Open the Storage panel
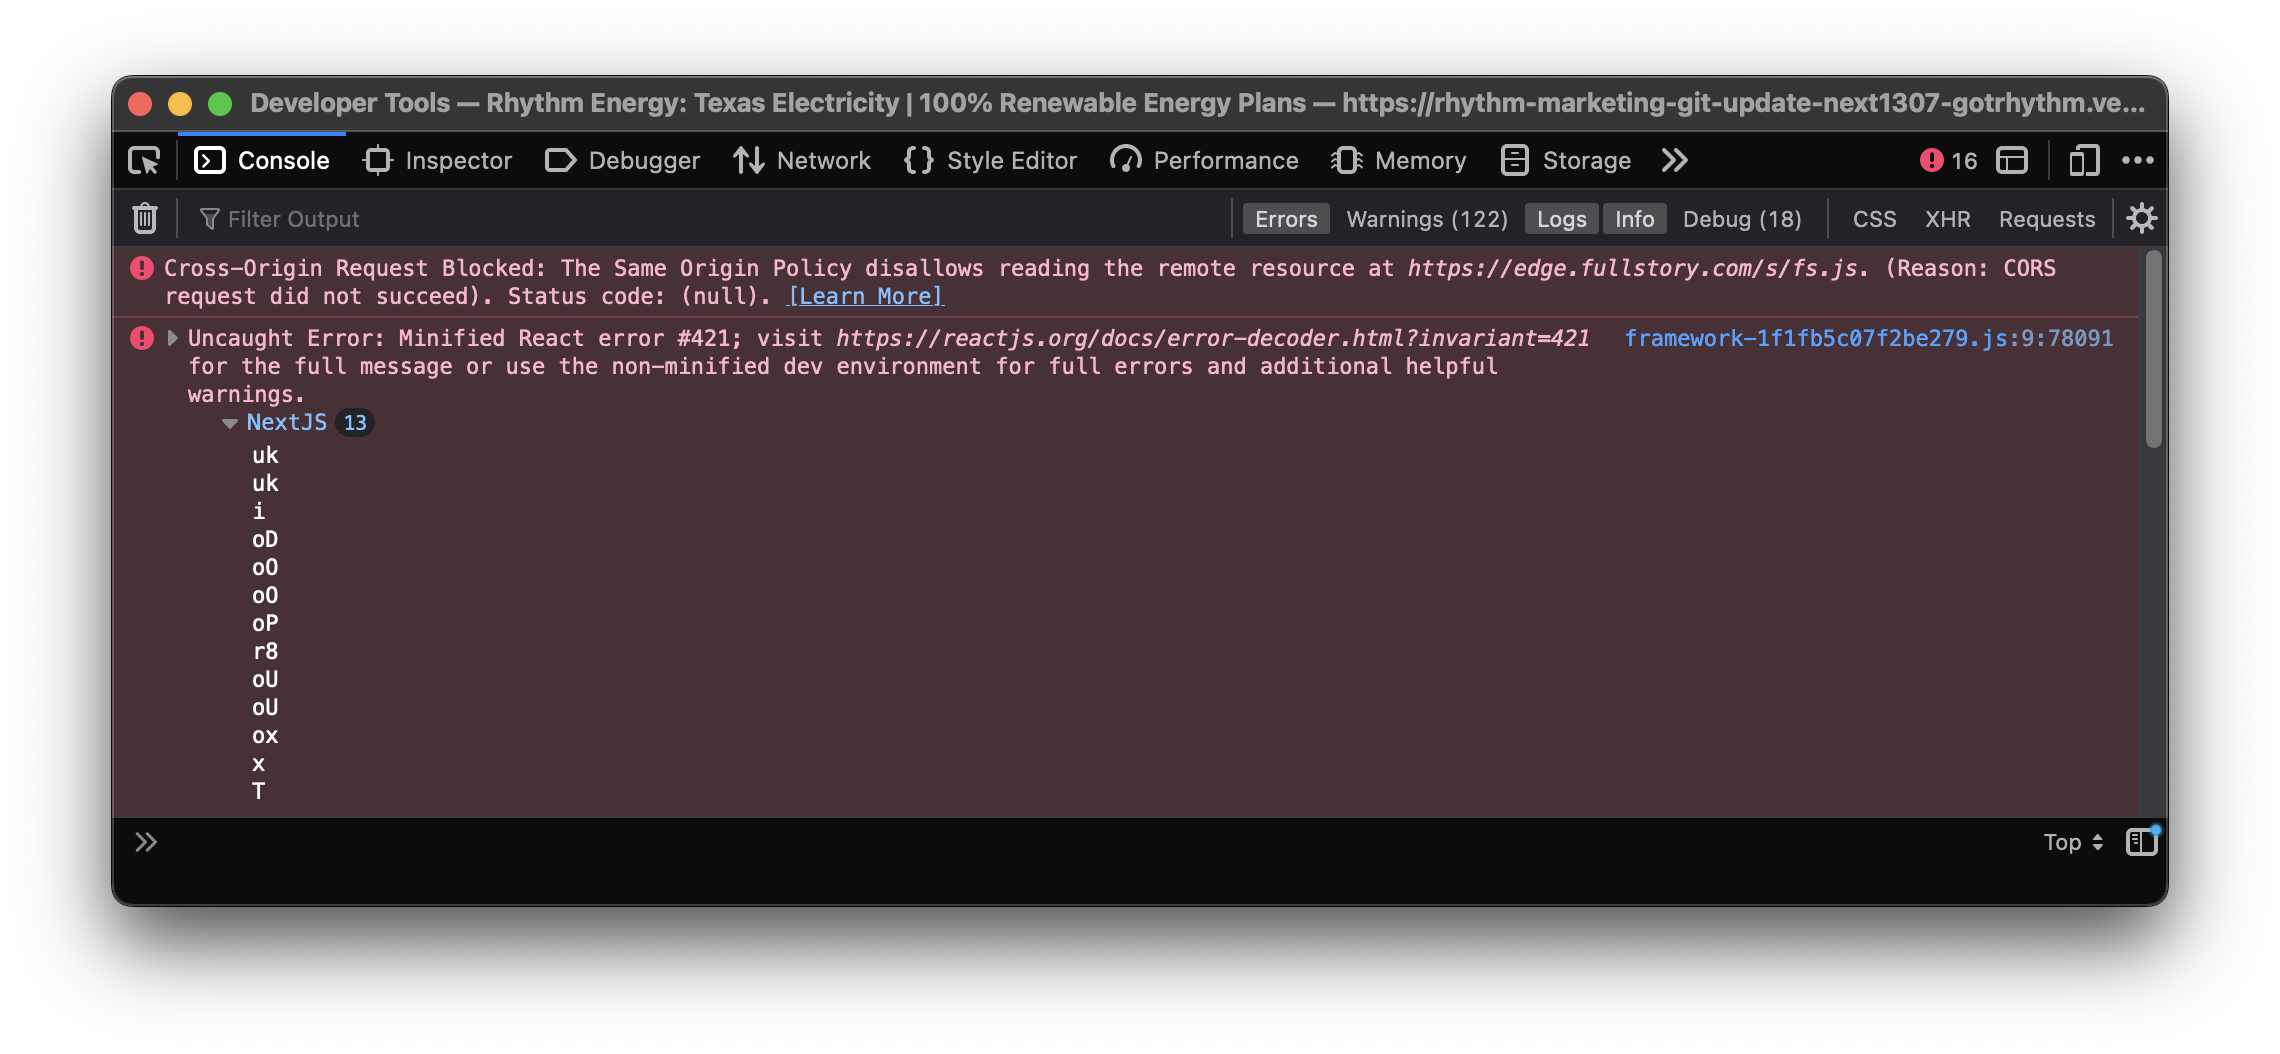The height and width of the screenshot is (1054, 2280). 1565,160
